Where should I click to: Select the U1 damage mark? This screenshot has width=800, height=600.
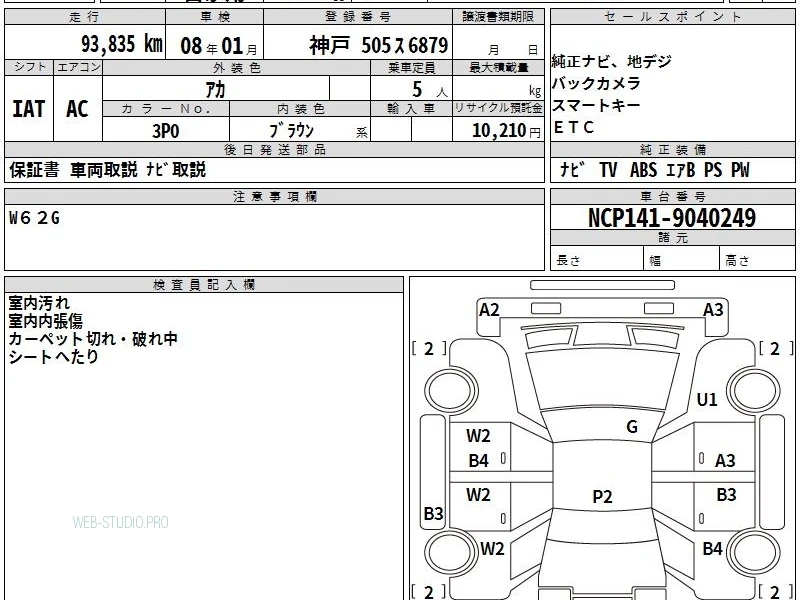(707, 399)
